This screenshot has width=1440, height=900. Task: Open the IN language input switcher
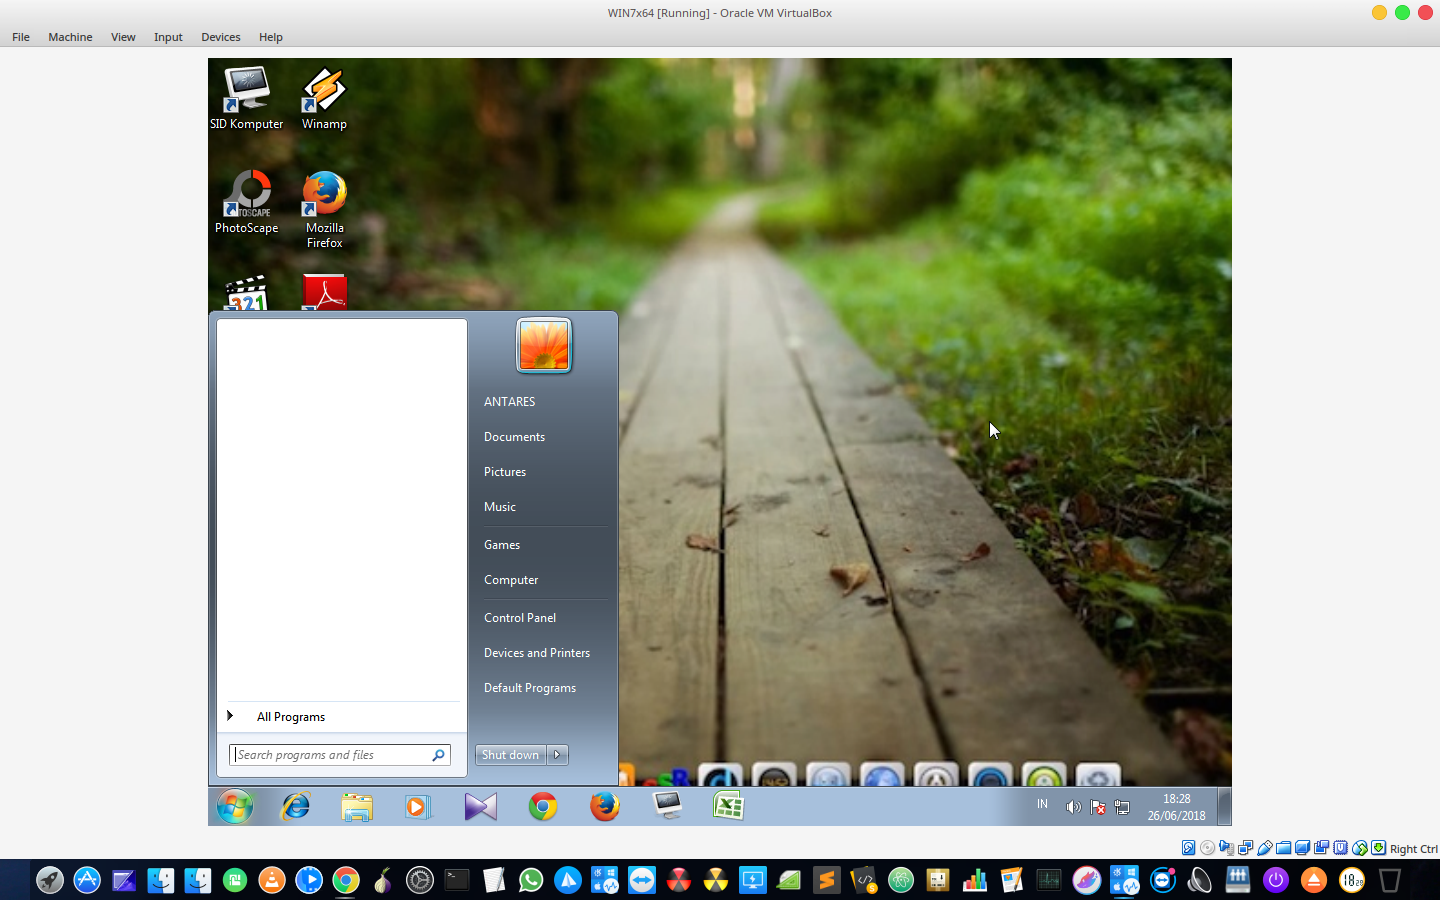1042,803
